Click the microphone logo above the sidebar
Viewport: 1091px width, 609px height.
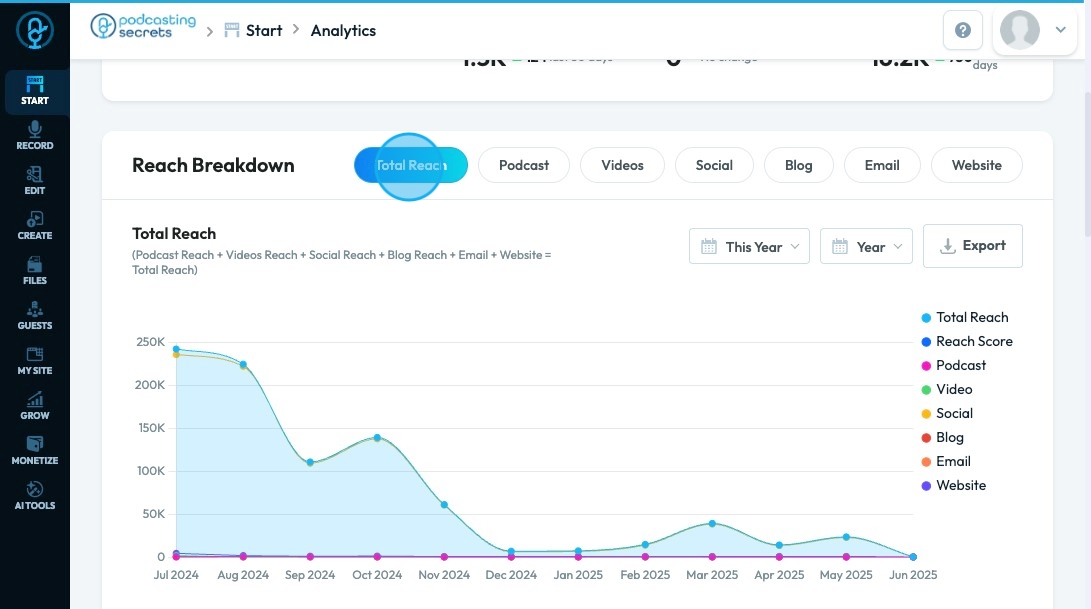(x=35, y=31)
